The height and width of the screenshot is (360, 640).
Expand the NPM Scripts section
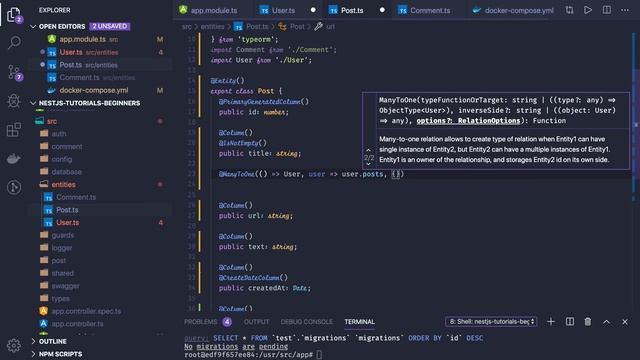click(x=100, y=354)
